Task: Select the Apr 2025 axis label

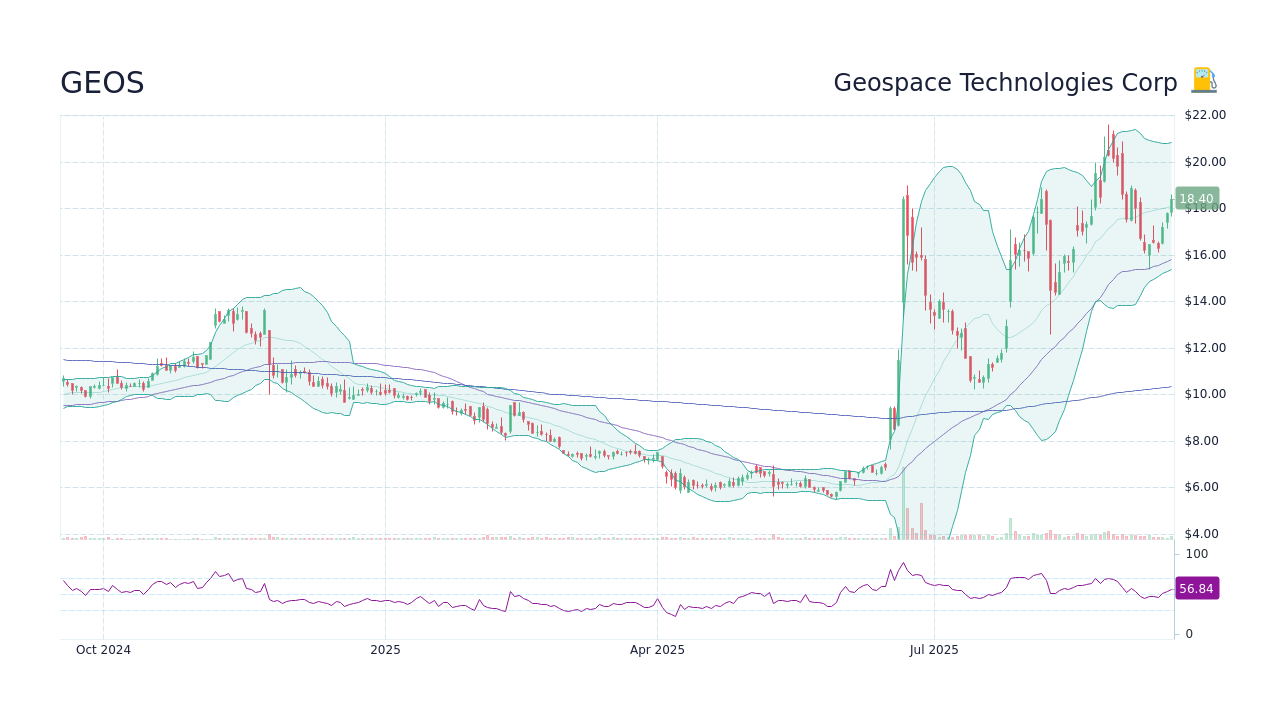Action: point(657,649)
